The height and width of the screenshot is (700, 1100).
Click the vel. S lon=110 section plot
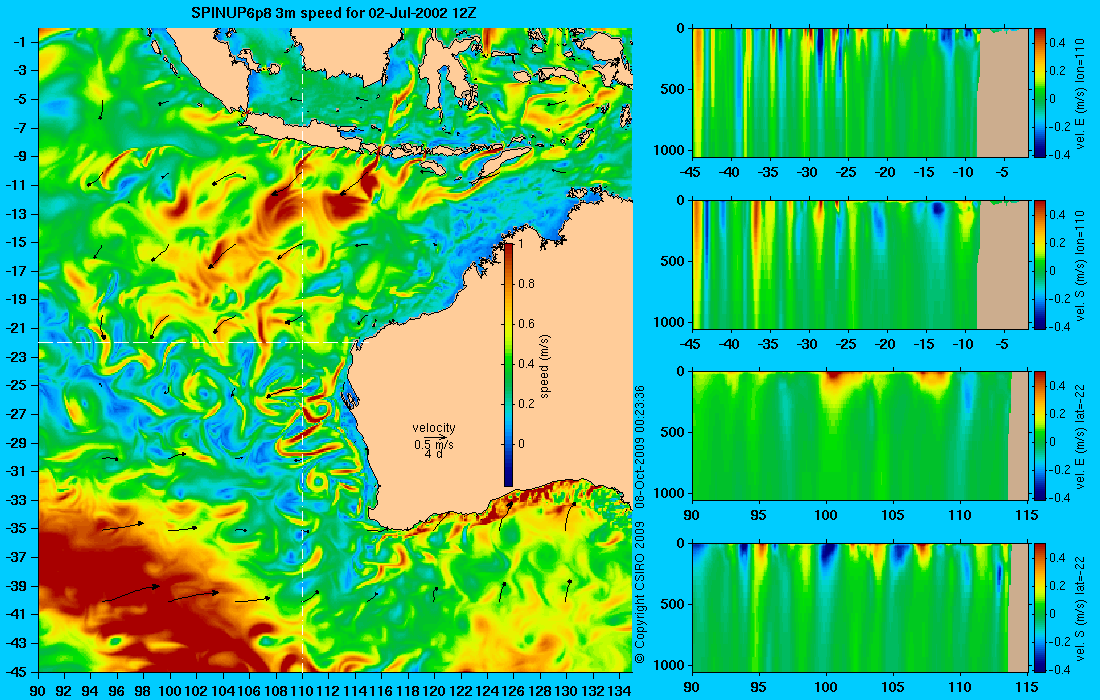point(860,264)
